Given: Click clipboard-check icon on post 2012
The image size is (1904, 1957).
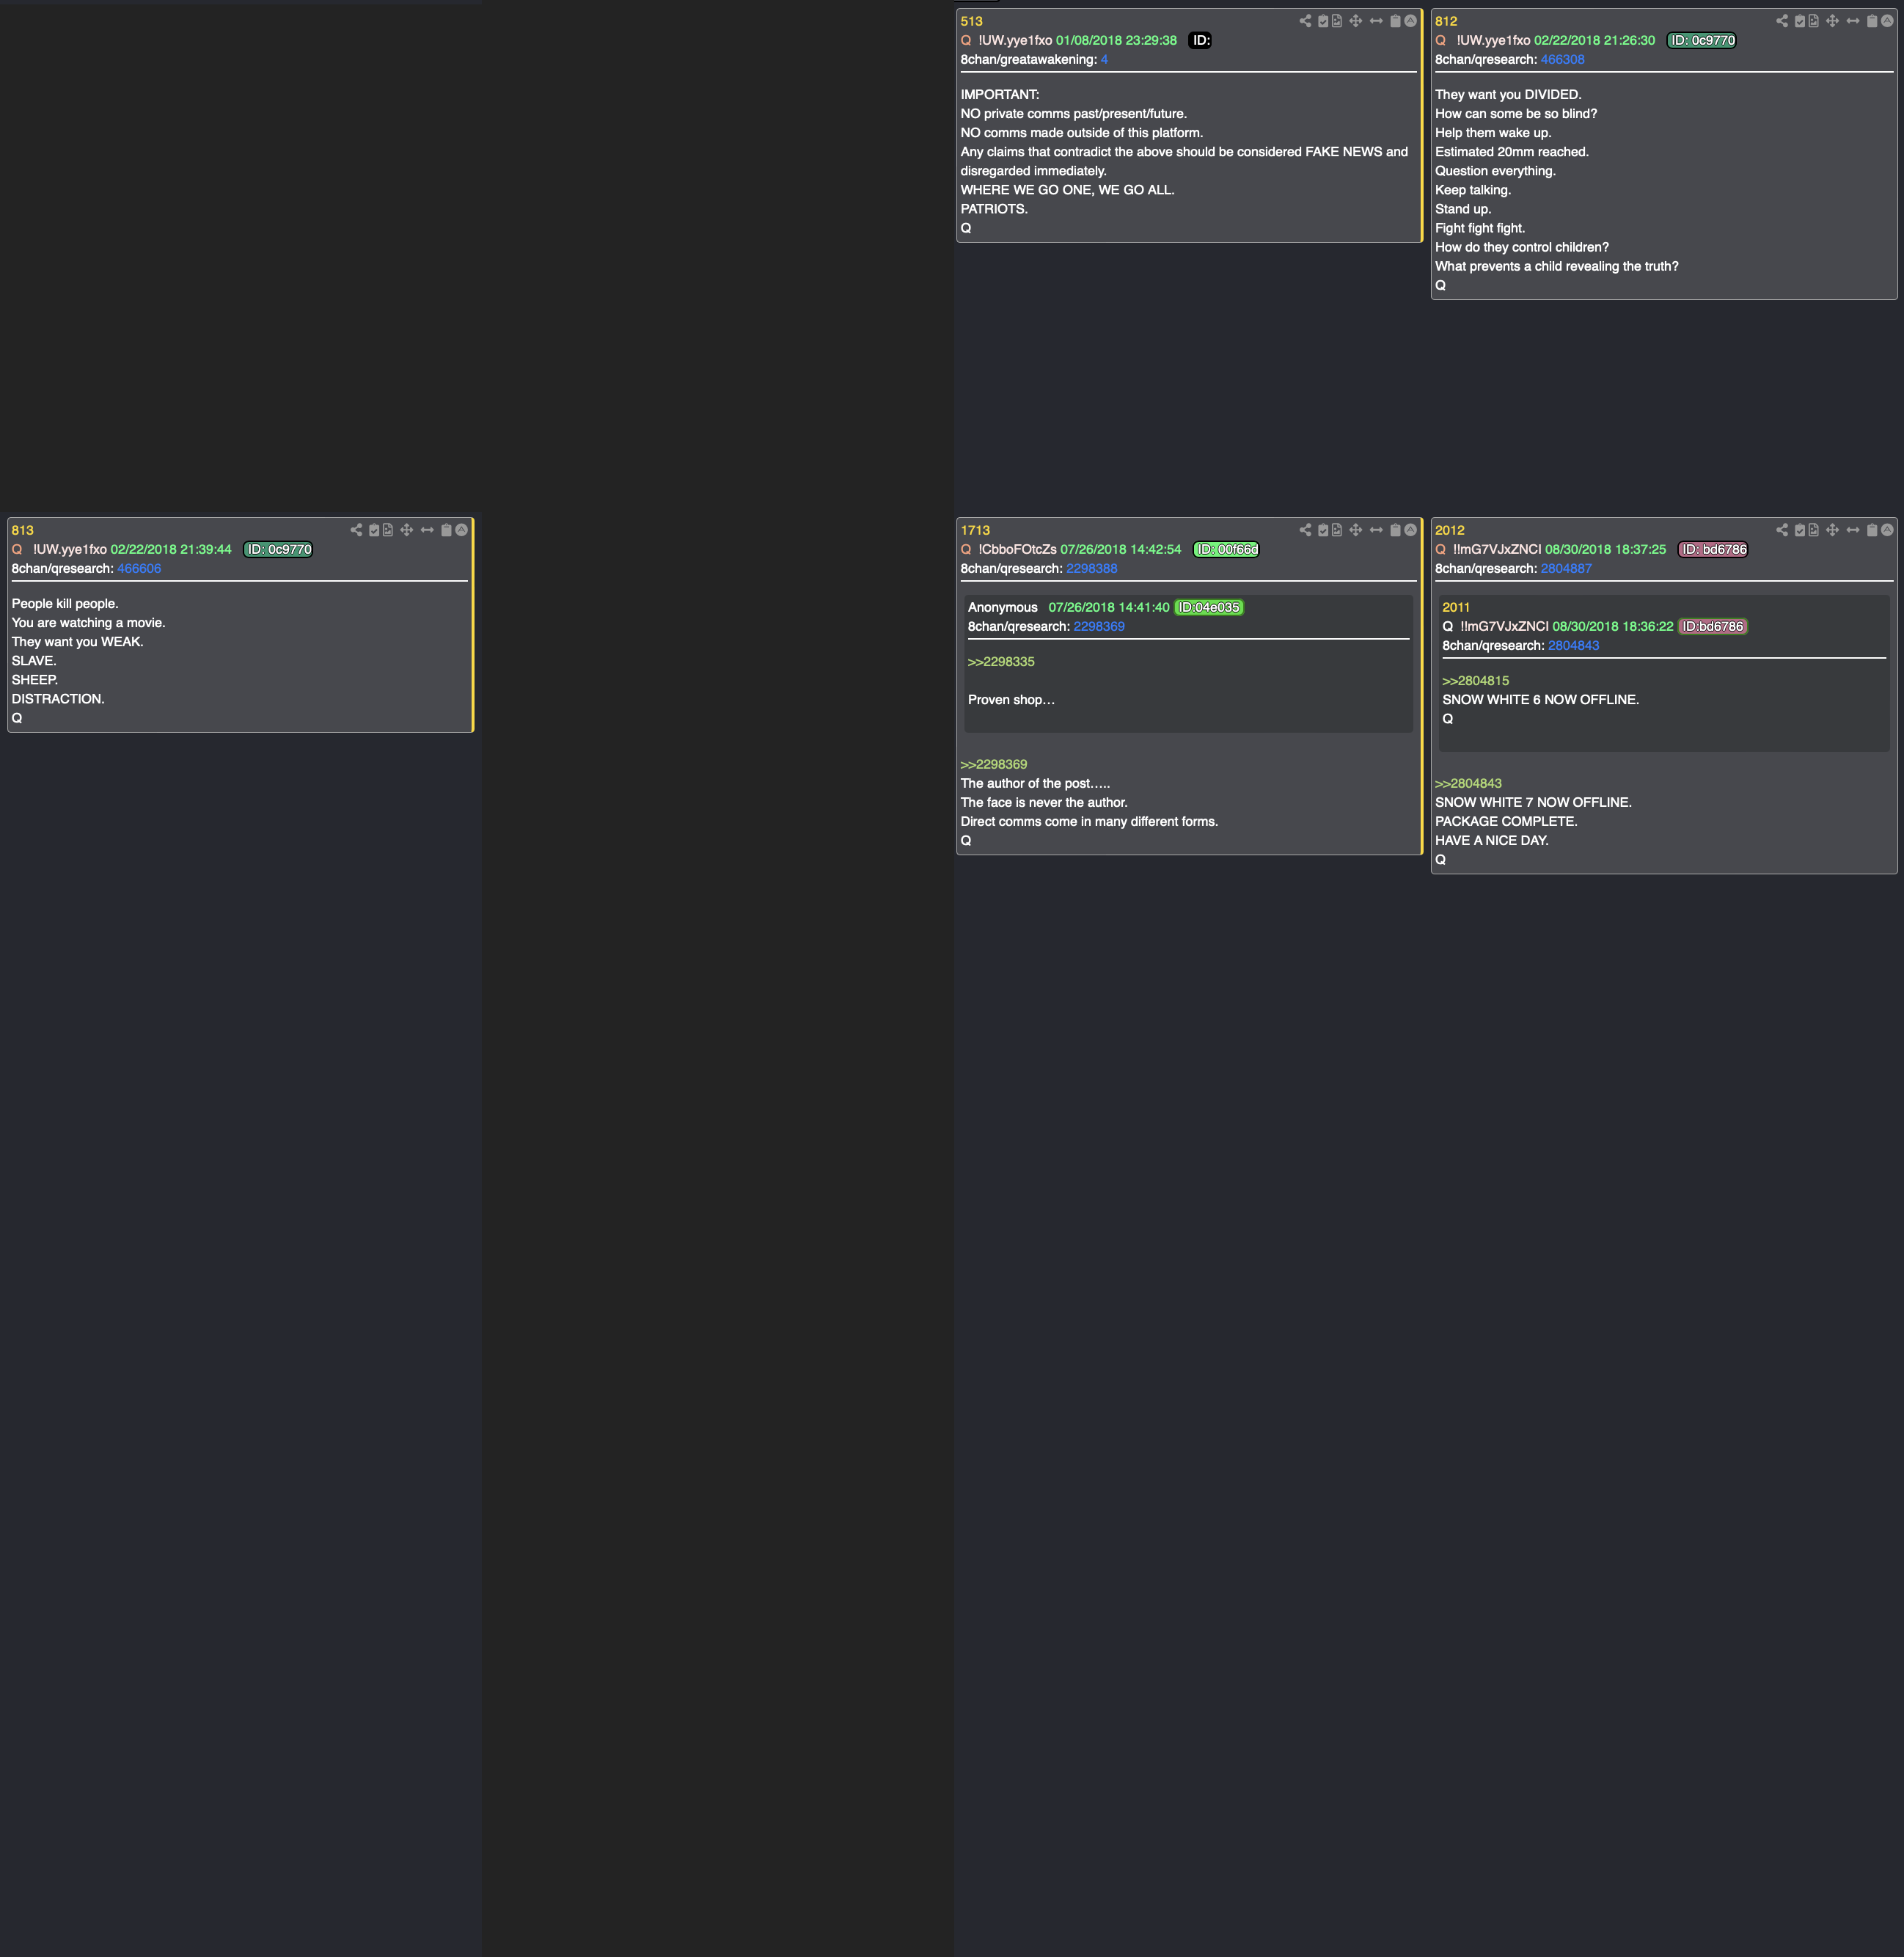Looking at the screenshot, I should pos(1800,530).
